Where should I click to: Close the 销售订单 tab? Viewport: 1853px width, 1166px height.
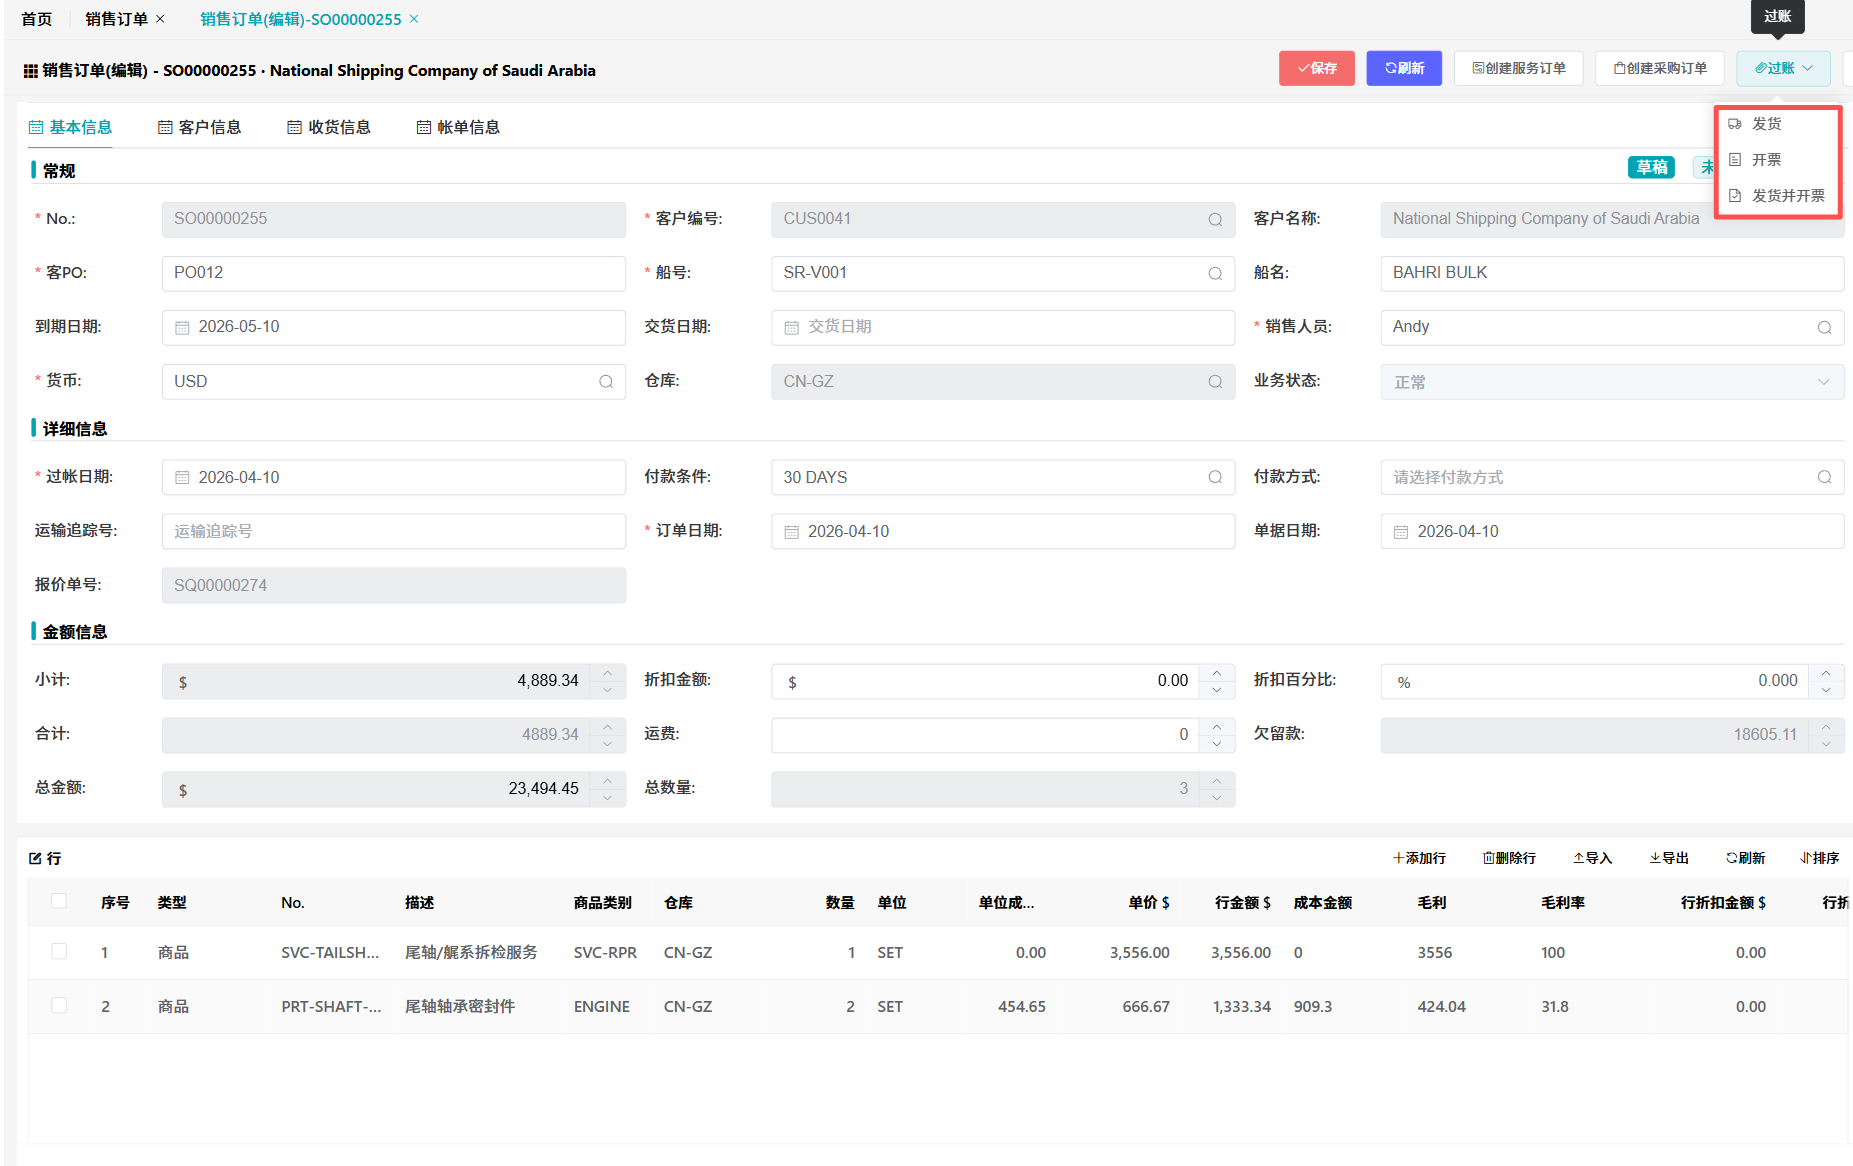160,19
